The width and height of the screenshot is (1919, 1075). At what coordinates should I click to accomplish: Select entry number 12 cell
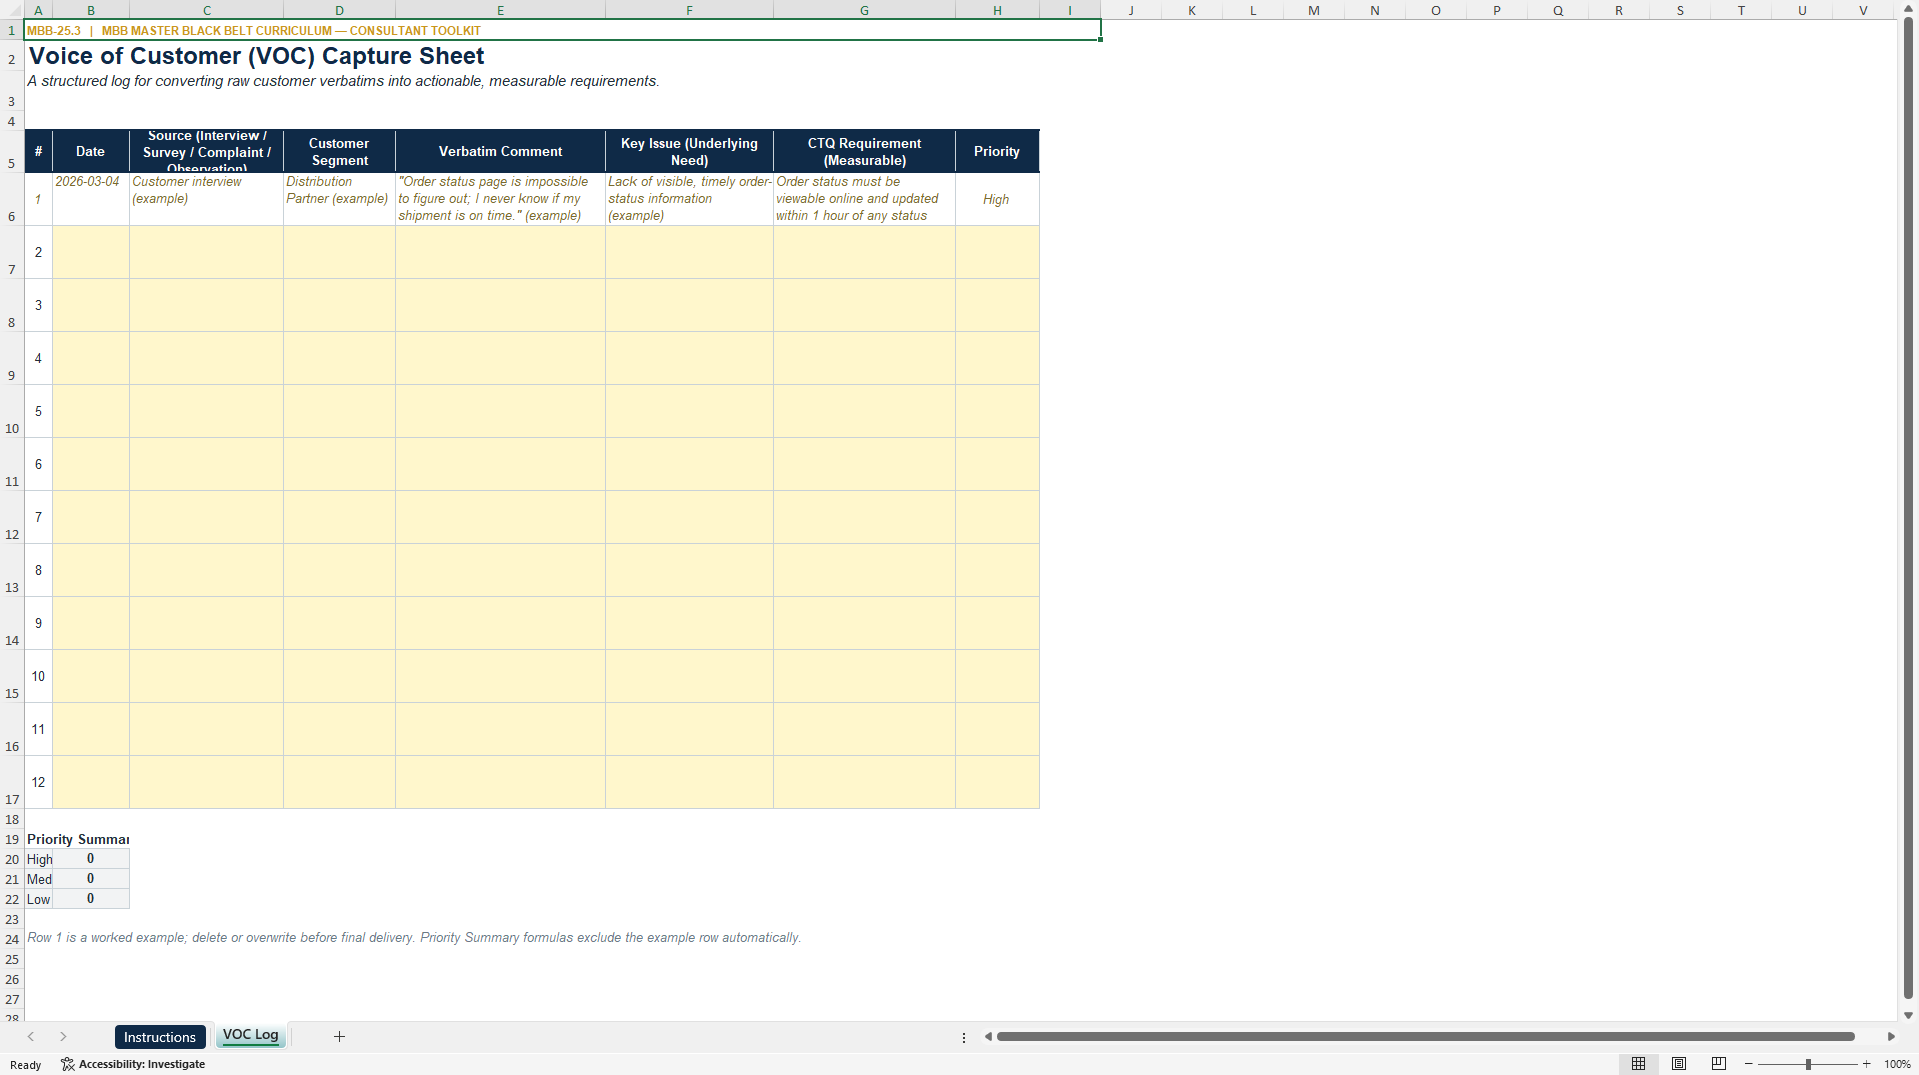click(x=38, y=782)
